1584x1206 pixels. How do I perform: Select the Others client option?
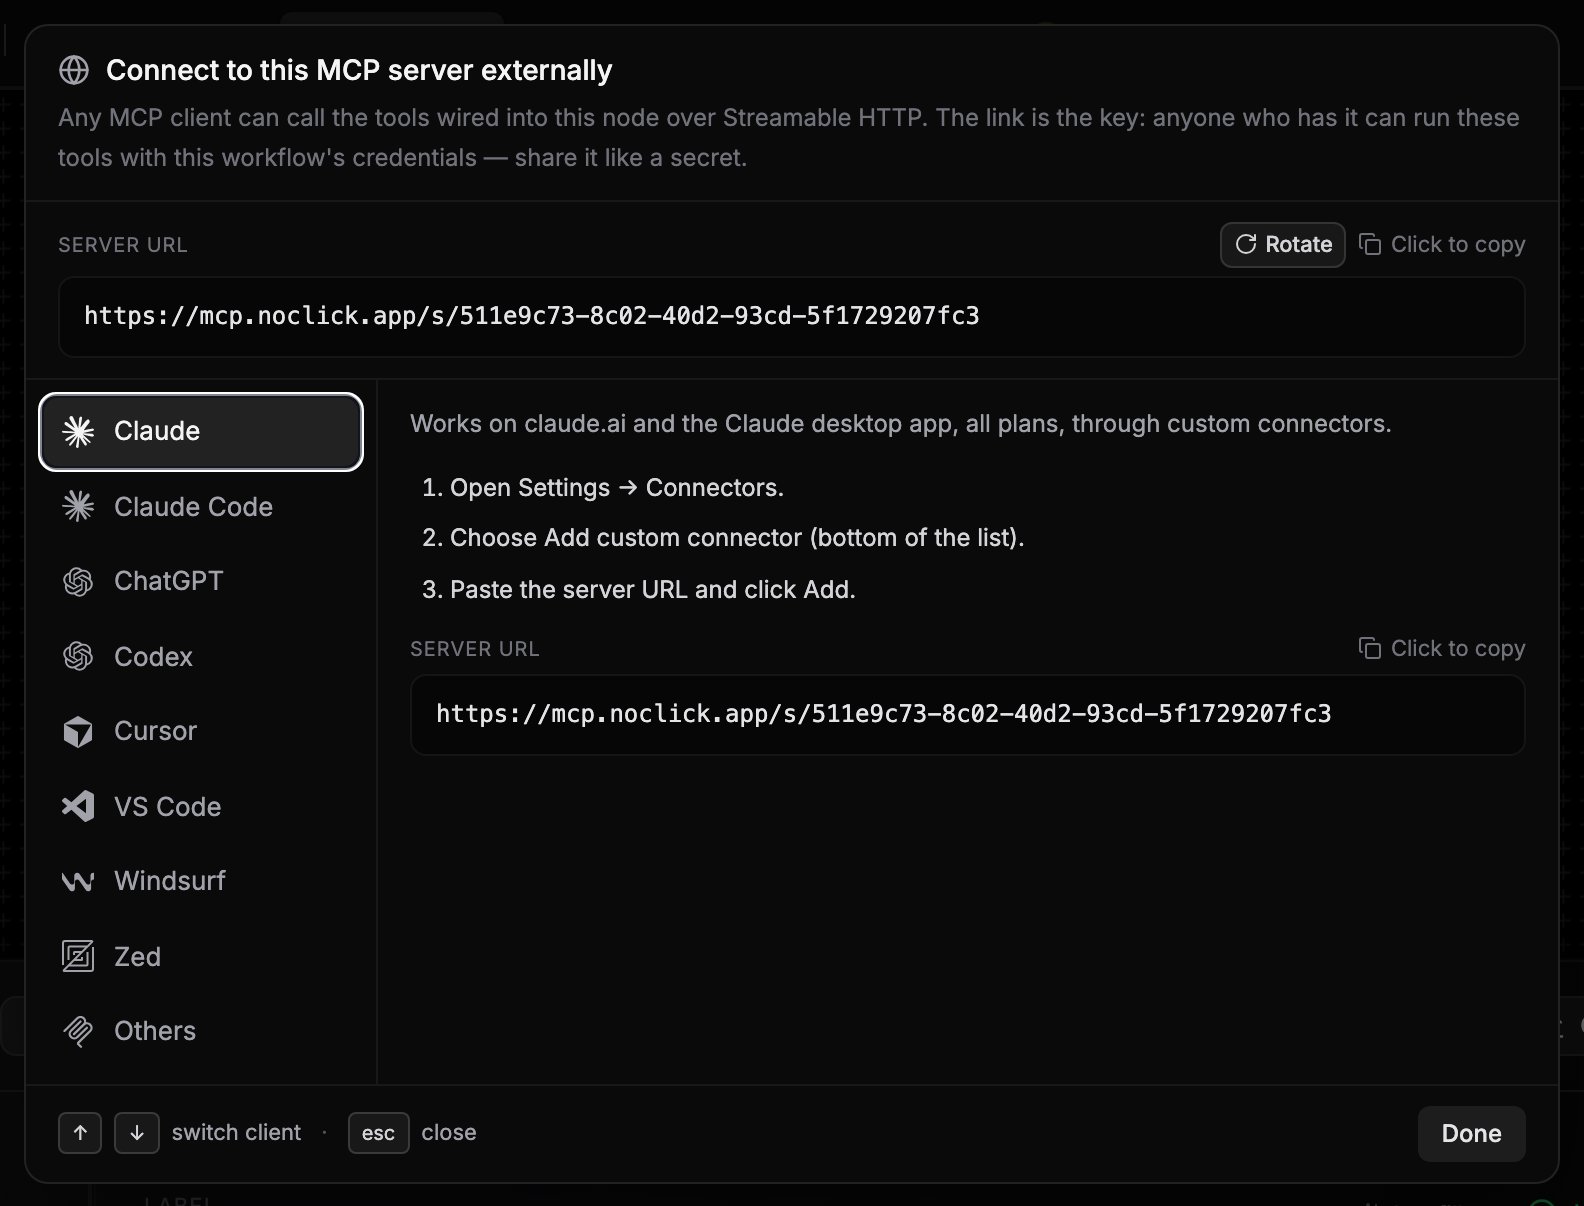coord(200,1031)
